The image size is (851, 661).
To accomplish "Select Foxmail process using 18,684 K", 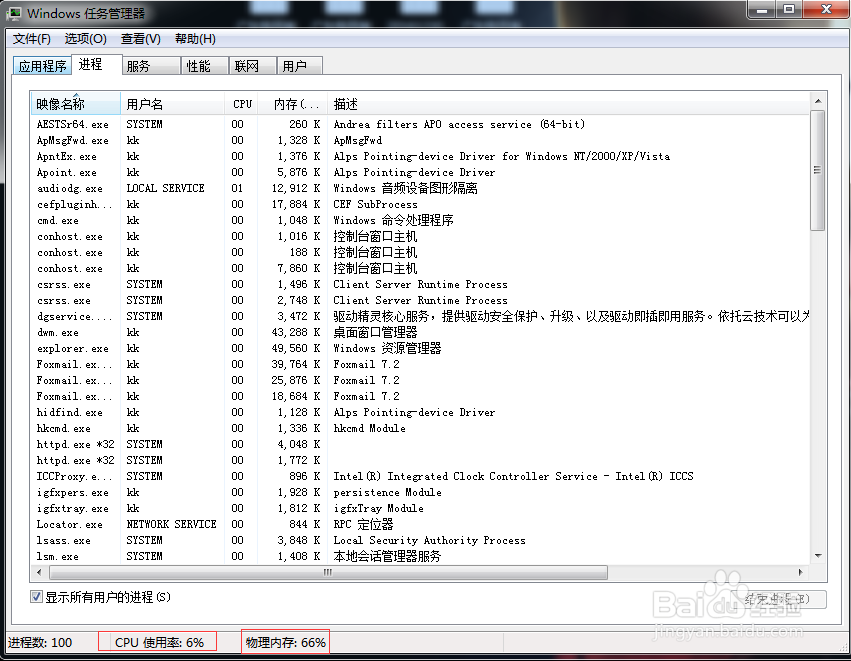I will click(x=420, y=397).
